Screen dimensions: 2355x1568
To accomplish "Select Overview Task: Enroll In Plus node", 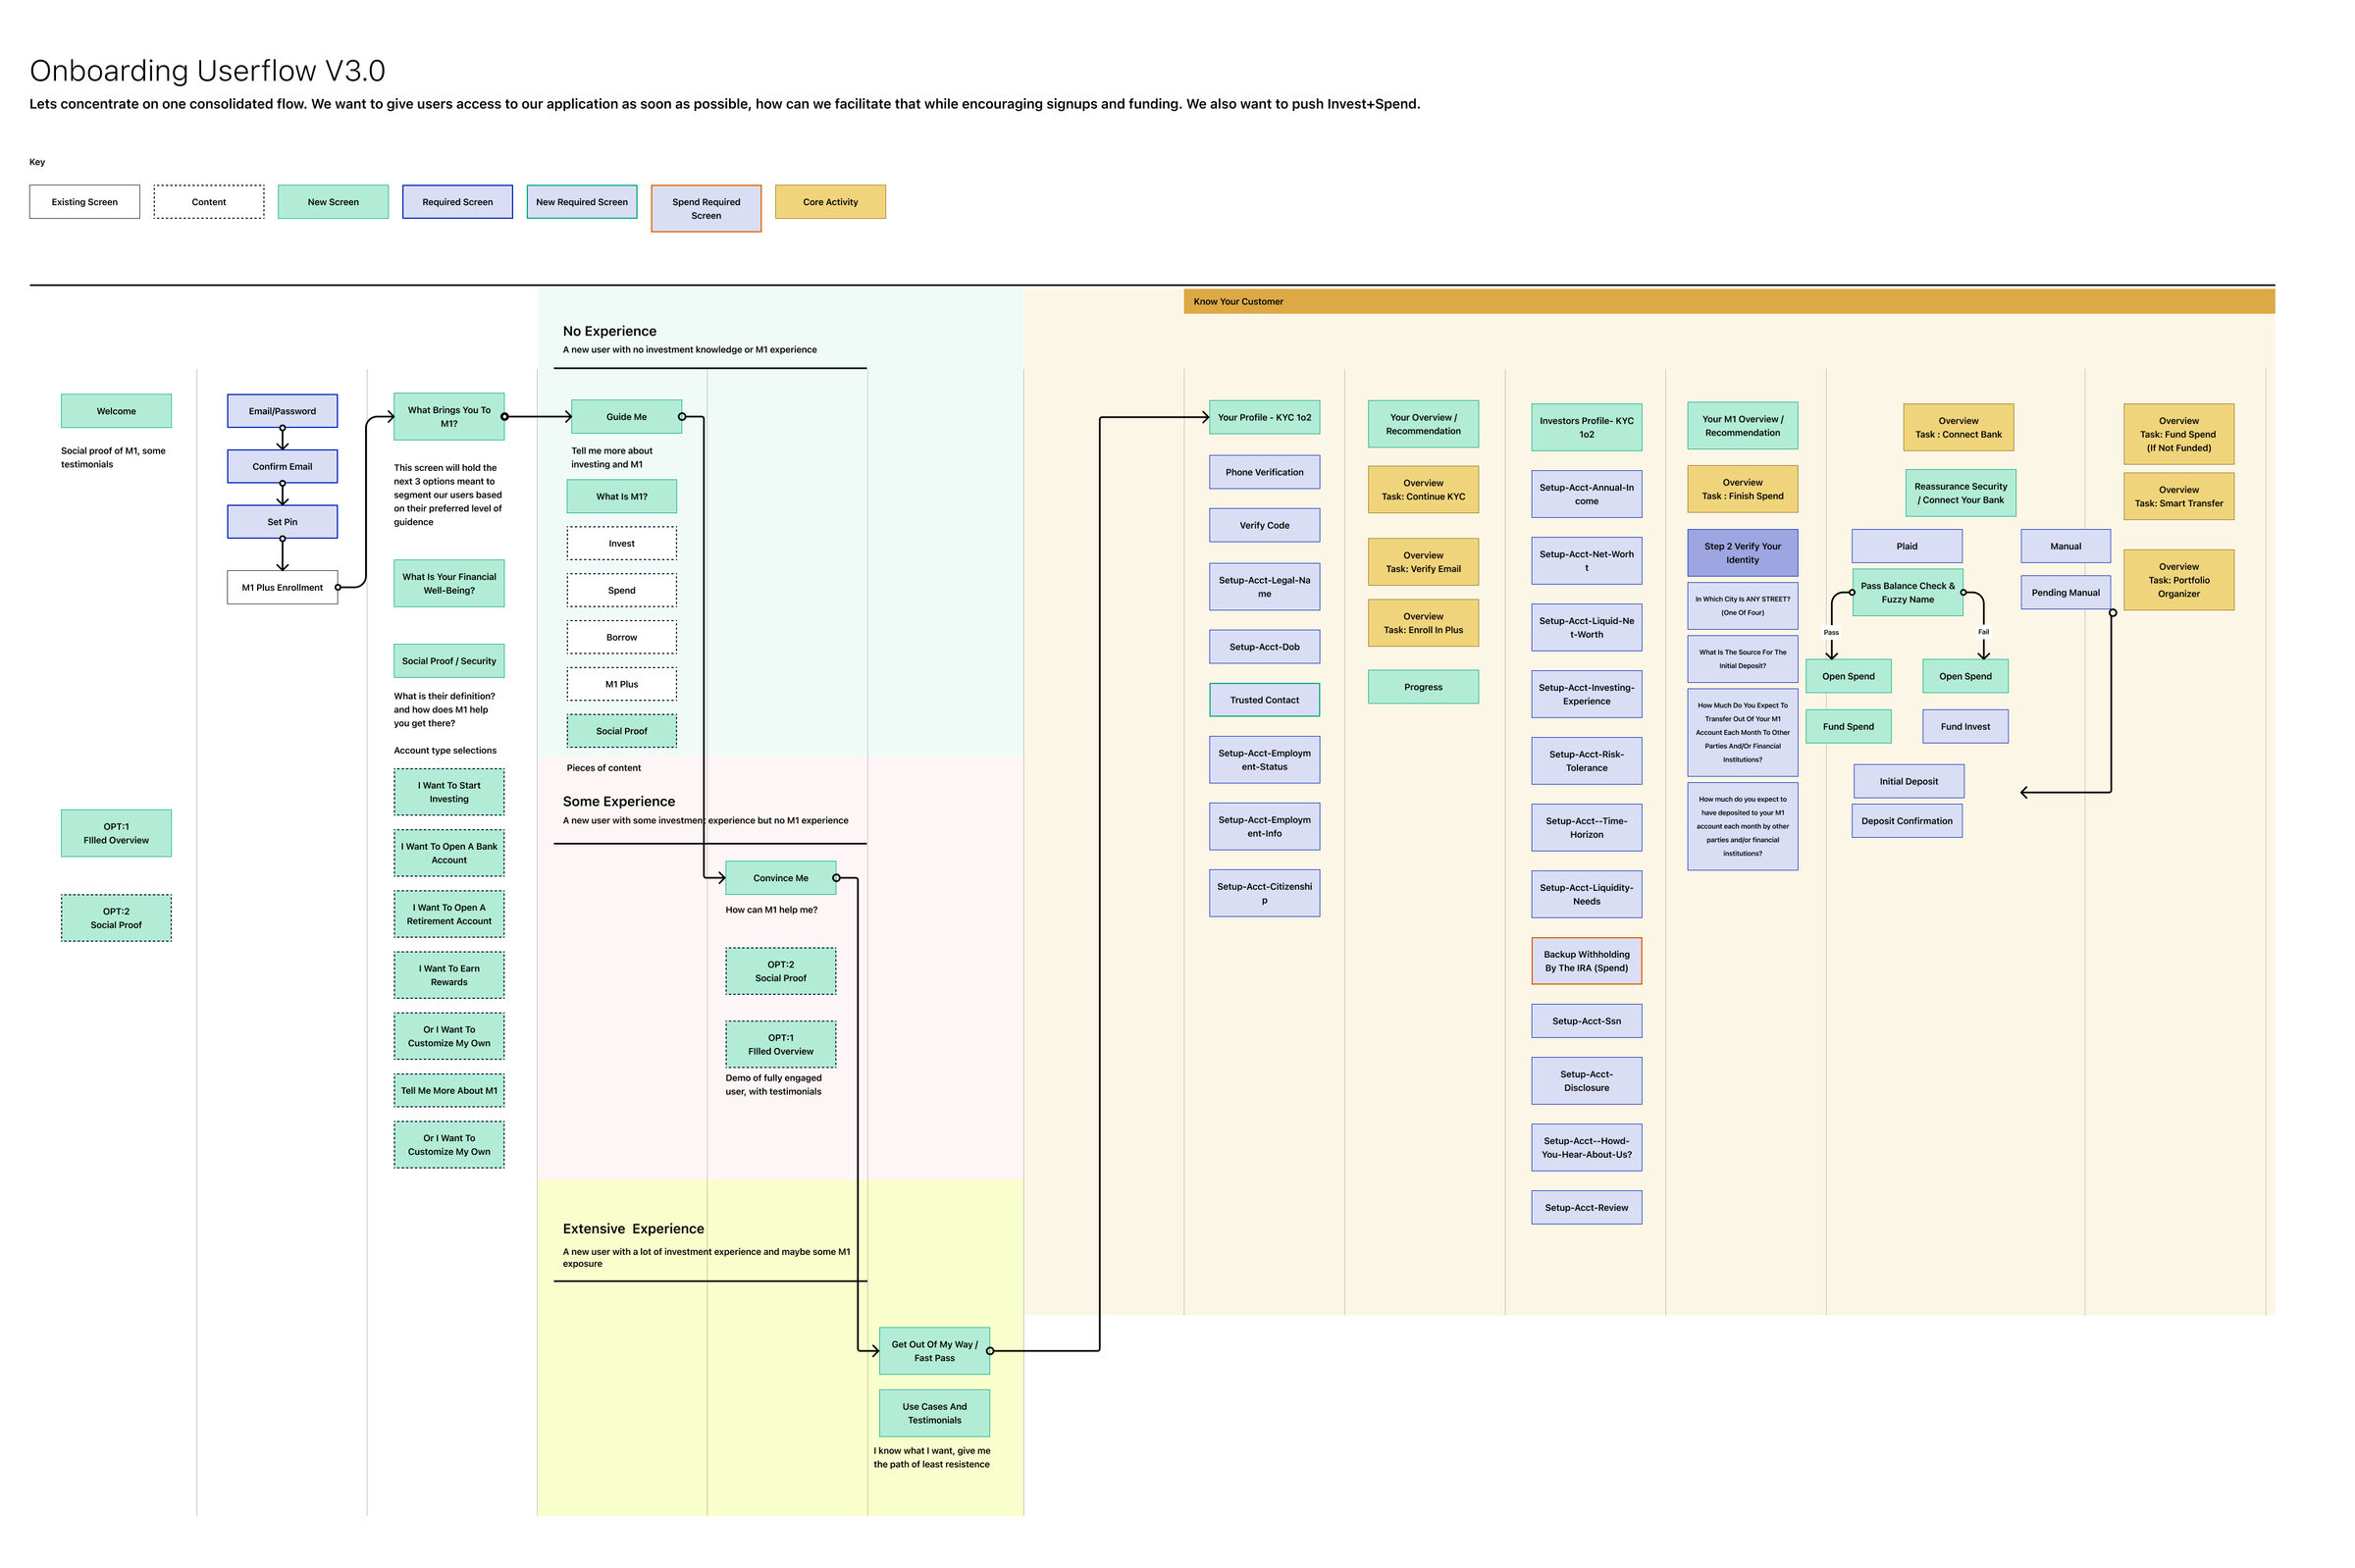I will (x=1423, y=623).
